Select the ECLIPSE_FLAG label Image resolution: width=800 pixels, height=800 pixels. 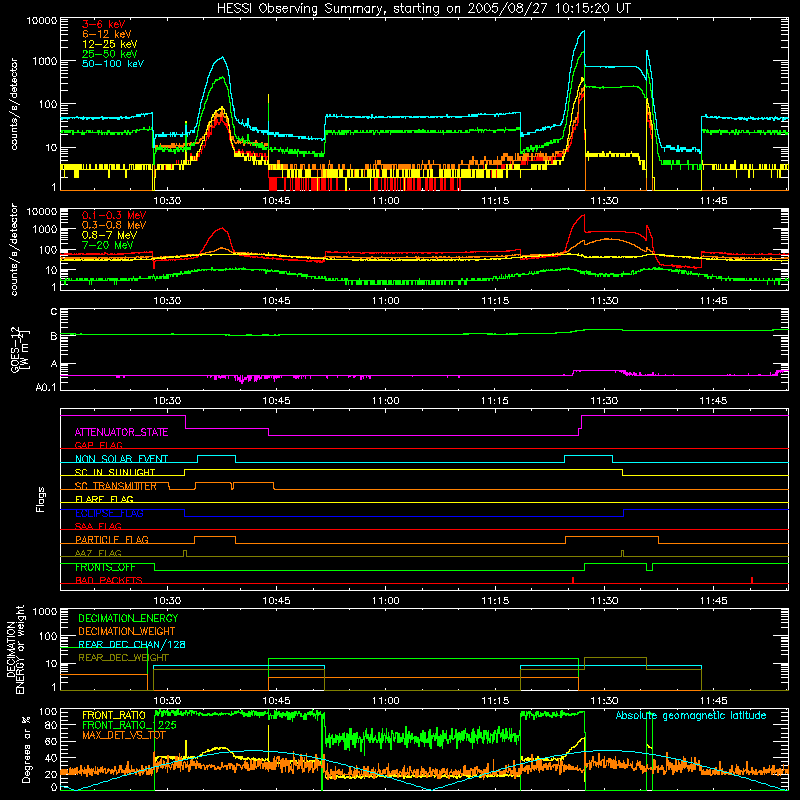pyautogui.click(x=109, y=513)
